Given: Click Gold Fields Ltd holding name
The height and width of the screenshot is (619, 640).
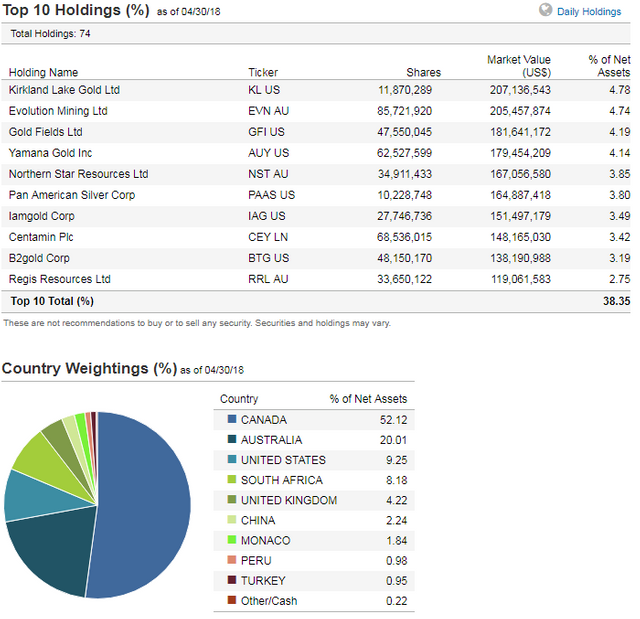Looking at the screenshot, I should pyautogui.click(x=45, y=132).
